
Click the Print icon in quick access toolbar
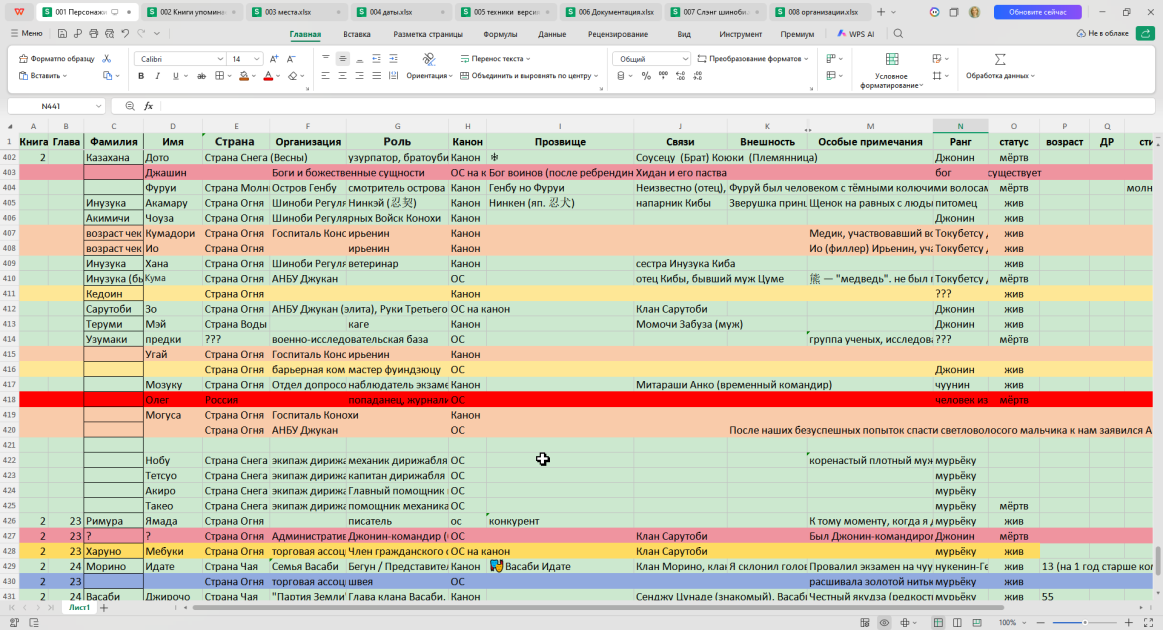tap(93, 33)
